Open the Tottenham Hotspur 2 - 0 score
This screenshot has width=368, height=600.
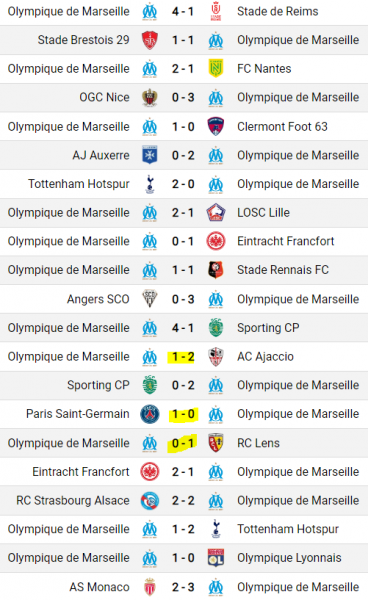coord(183,184)
